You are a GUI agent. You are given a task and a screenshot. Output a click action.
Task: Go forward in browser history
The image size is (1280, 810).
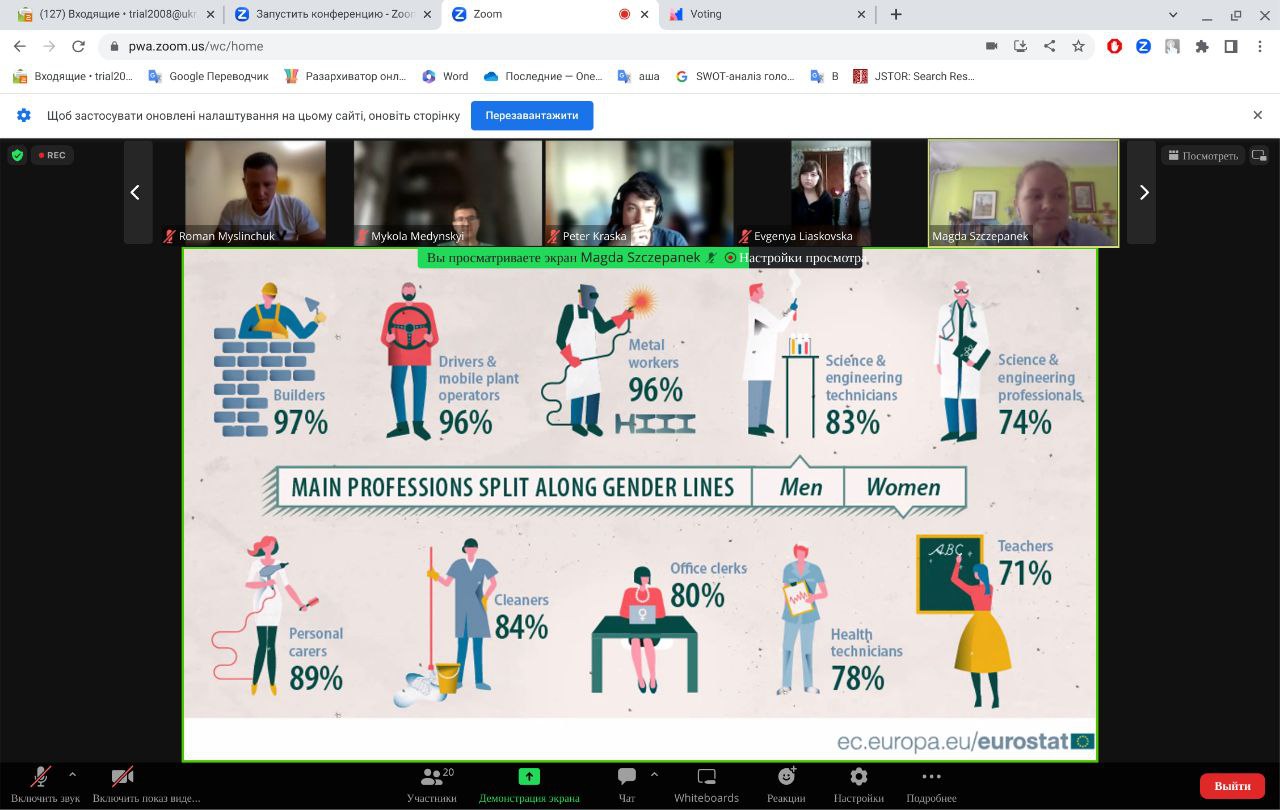click(49, 46)
